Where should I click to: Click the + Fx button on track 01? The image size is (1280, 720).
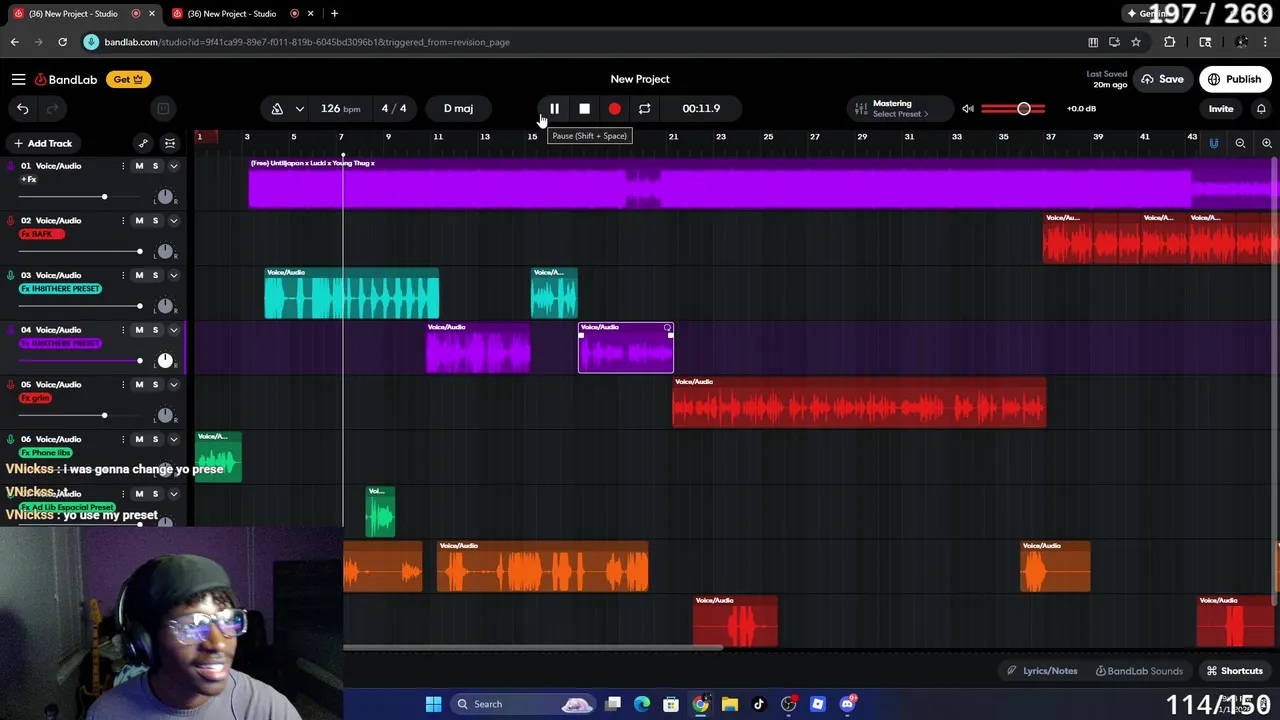pyautogui.click(x=29, y=179)
